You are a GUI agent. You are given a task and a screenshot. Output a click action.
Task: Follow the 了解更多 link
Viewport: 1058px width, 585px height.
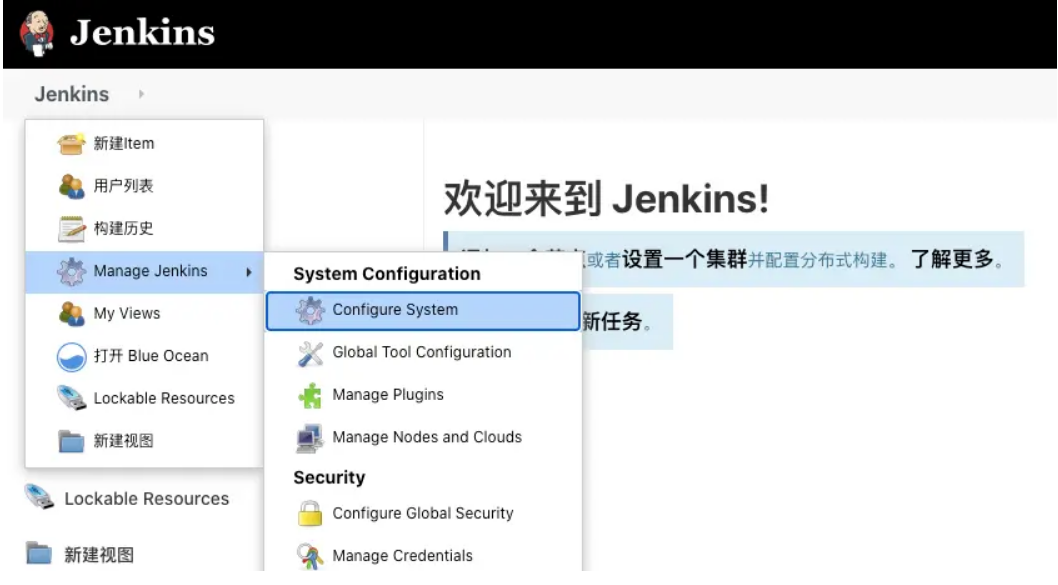(952, 259)
